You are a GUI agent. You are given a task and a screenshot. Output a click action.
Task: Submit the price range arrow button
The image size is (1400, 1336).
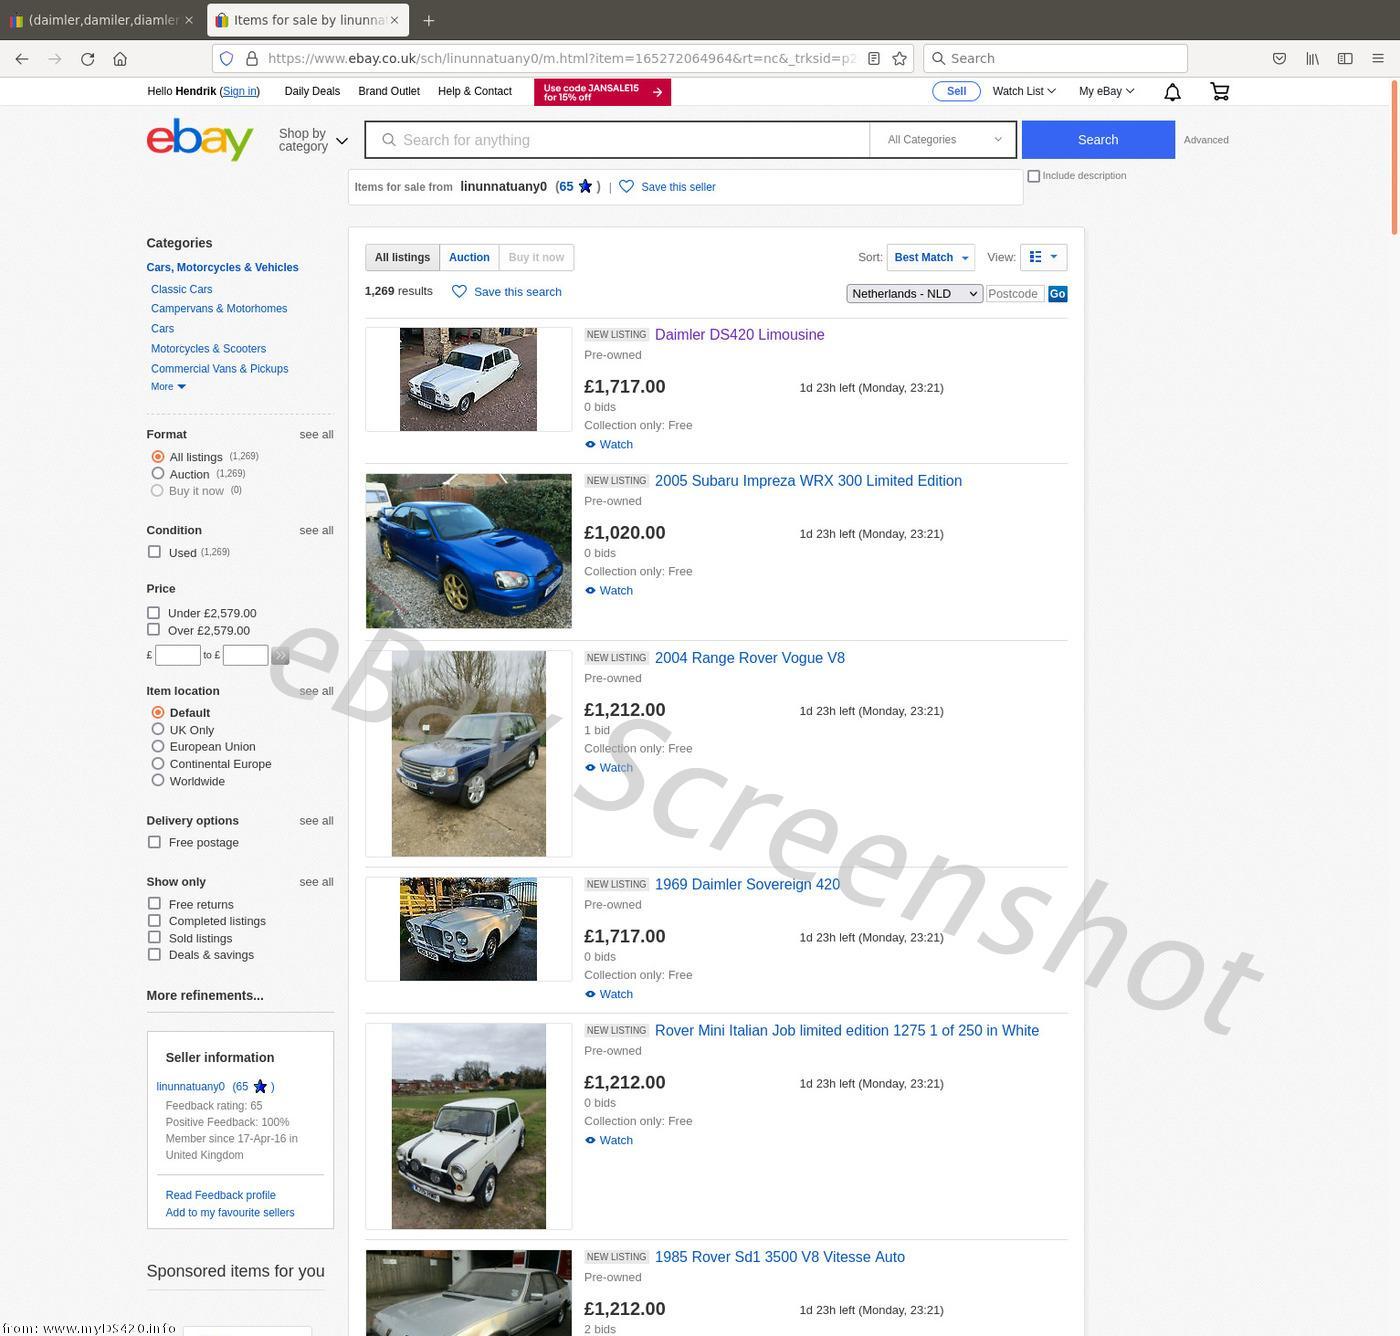click(x=280, y=656)
